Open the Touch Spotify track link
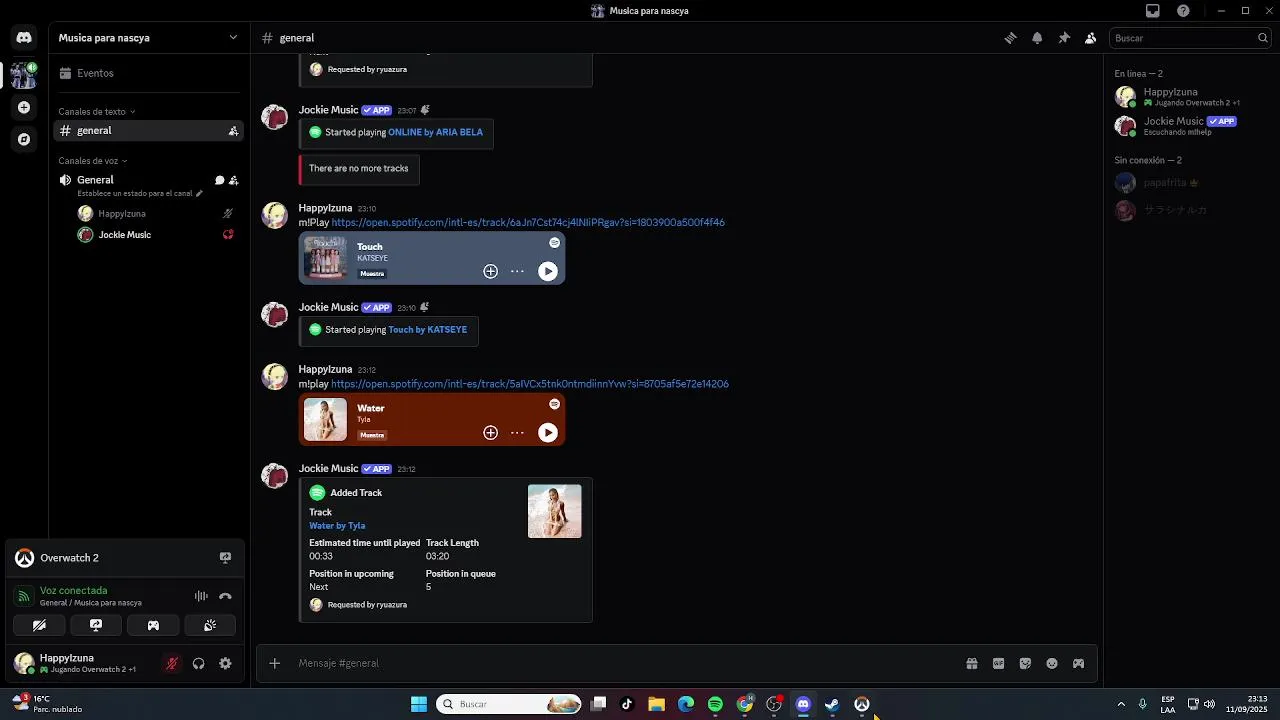 tap(528, 222)
